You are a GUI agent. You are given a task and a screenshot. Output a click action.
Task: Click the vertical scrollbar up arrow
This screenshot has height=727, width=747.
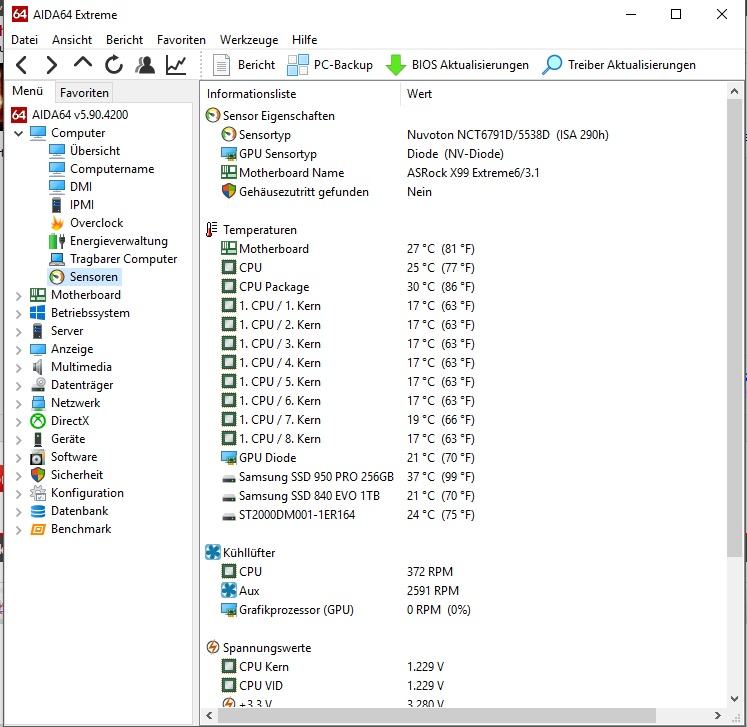[x=734, y=91]
